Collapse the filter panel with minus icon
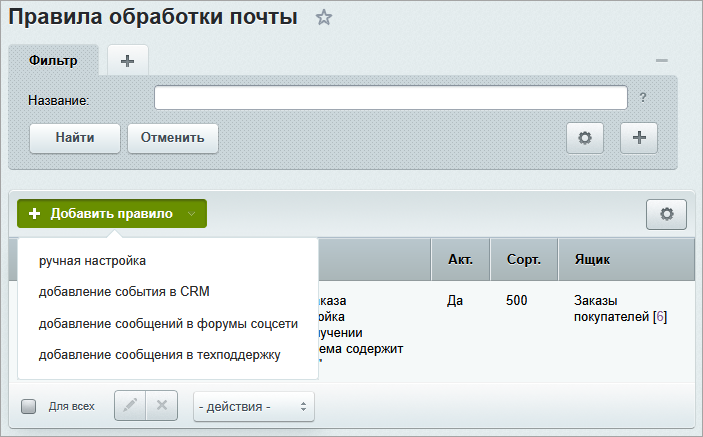Viewport: 703px width, 437px height. point(661,61)
